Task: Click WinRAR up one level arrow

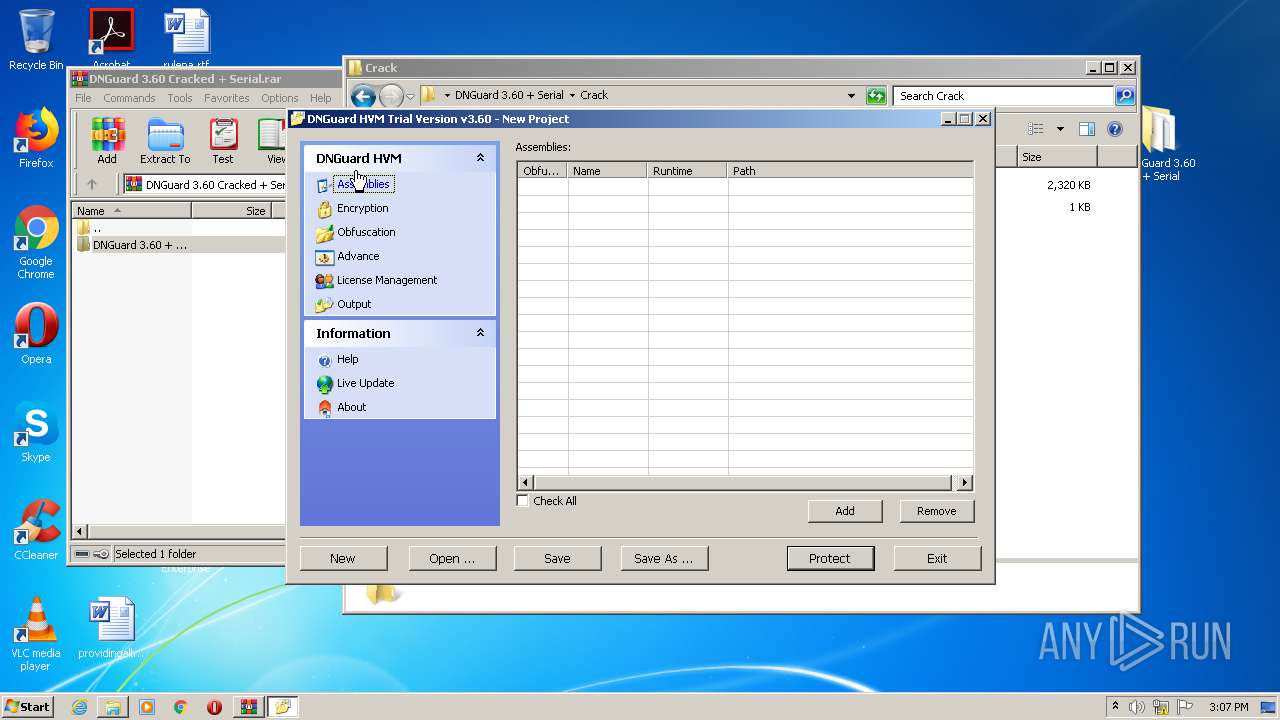Action: (x=92, y=184)
